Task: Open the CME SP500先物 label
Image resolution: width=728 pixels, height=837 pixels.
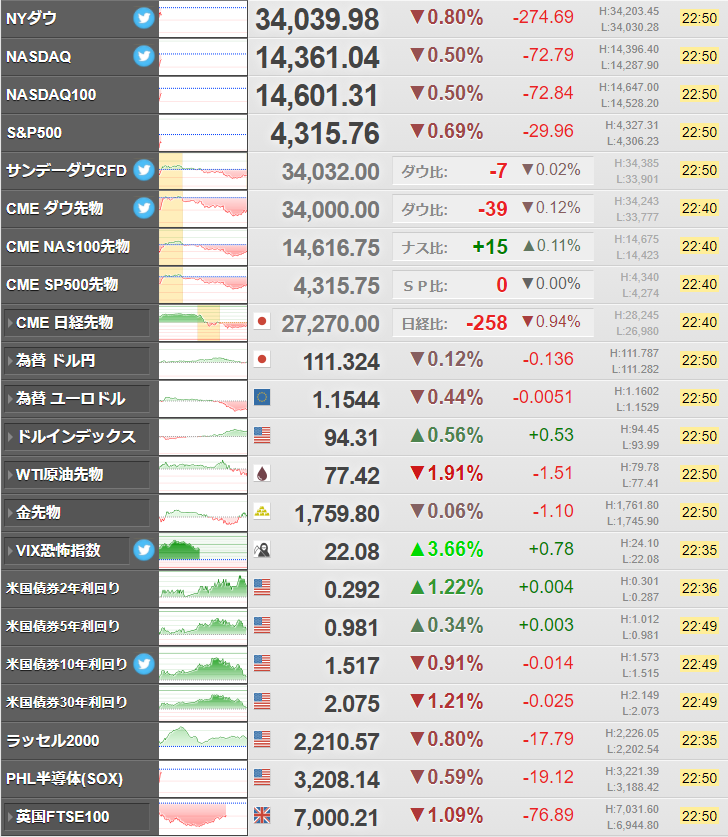Action: [62, 285]
